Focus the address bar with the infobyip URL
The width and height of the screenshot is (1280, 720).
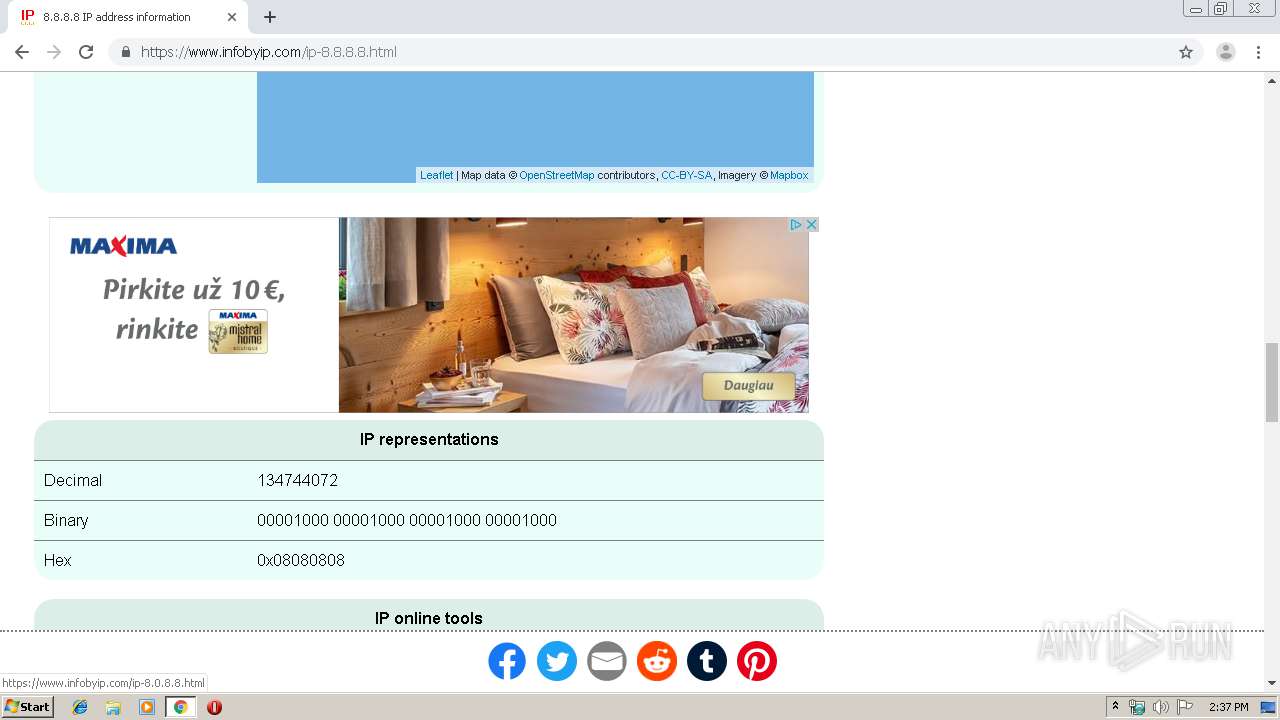point(640,52)
